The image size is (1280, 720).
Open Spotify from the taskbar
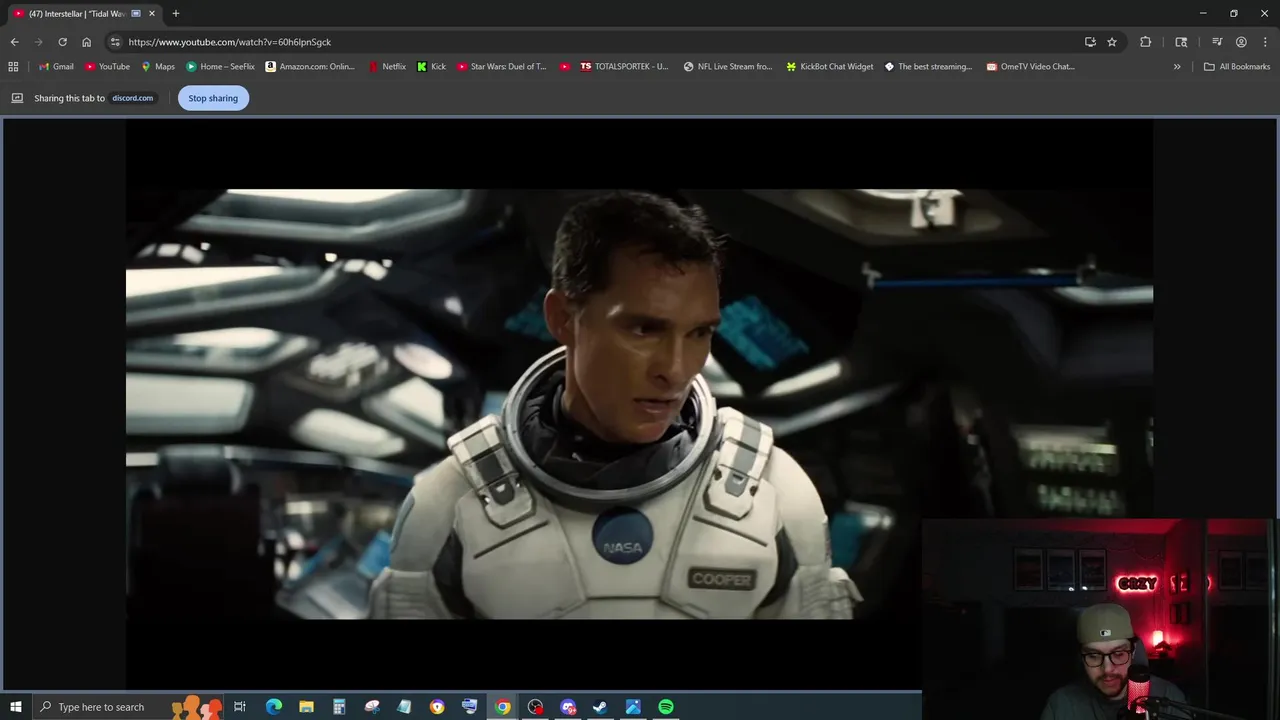[x=666, y=707]
